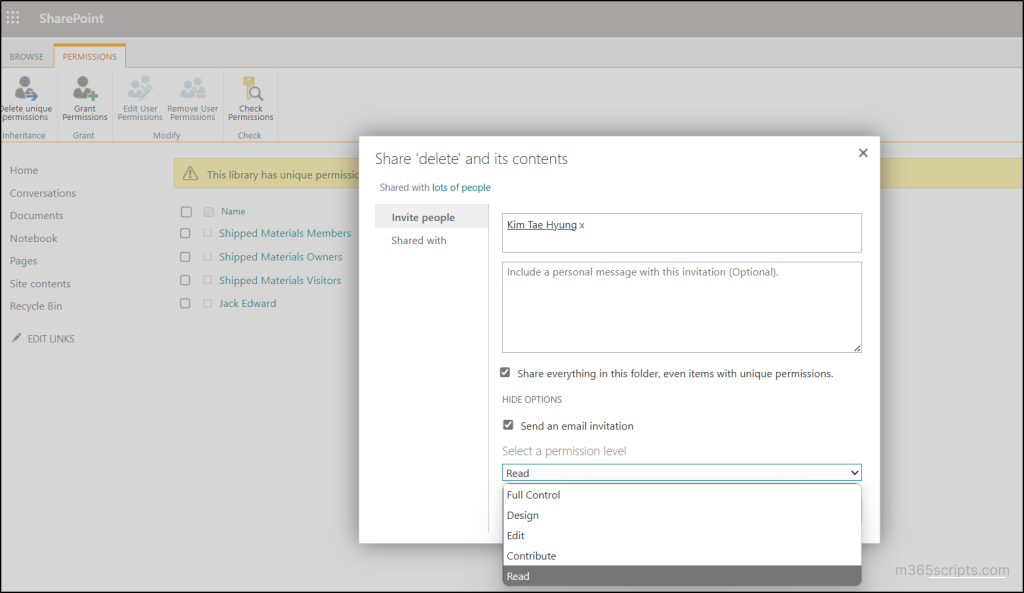Click the warning triangle in the yellow banner
This screenshot has width=1024, height=593.
189,174
